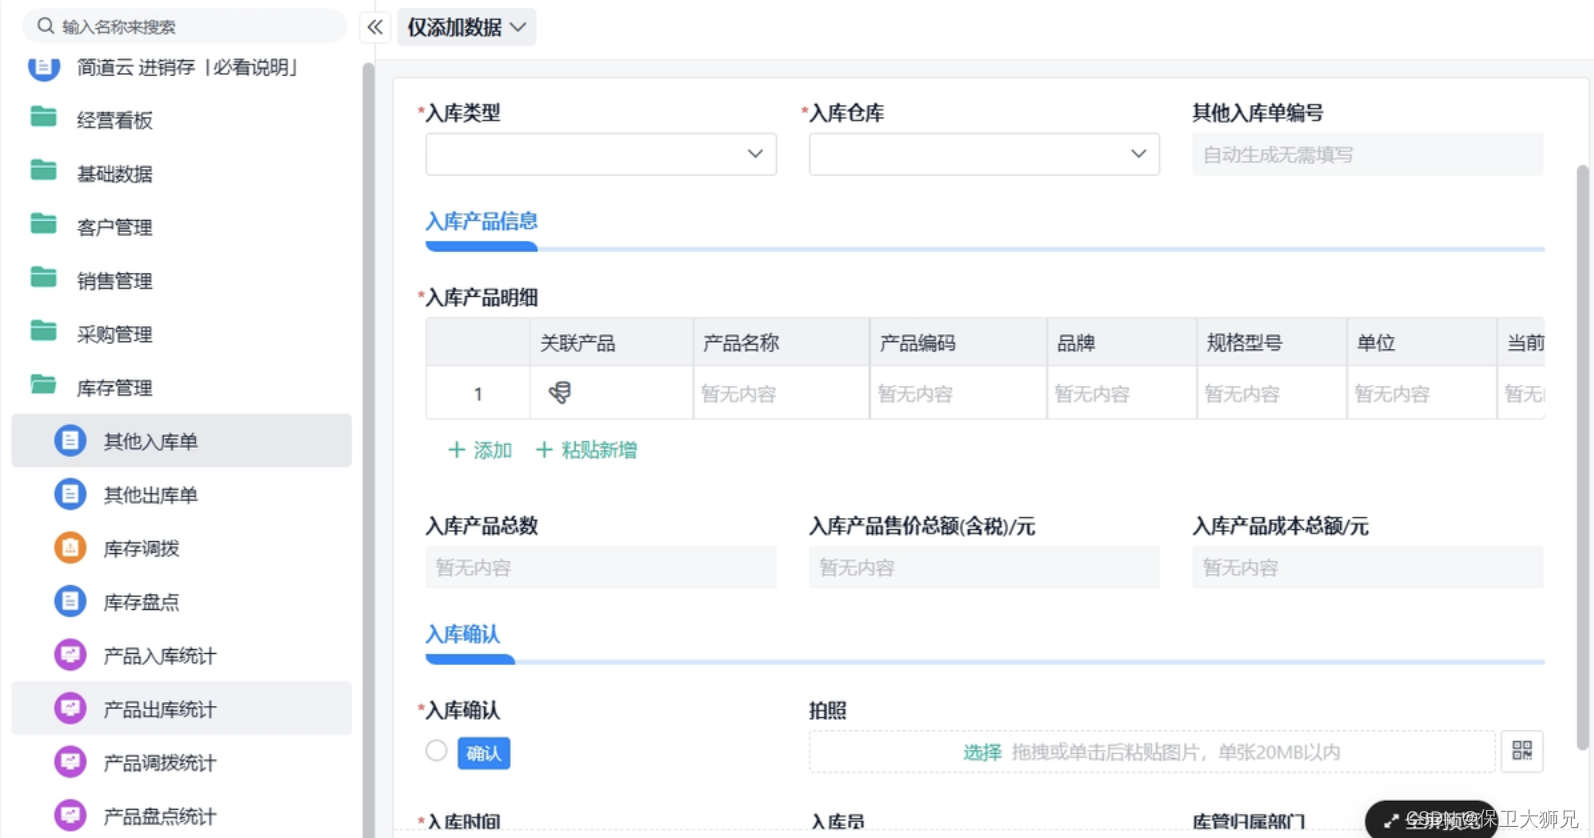Collapse the 库存管理 folder icon
The height and width of the screenshot is (838, 1594).
[x=43, y=385]
